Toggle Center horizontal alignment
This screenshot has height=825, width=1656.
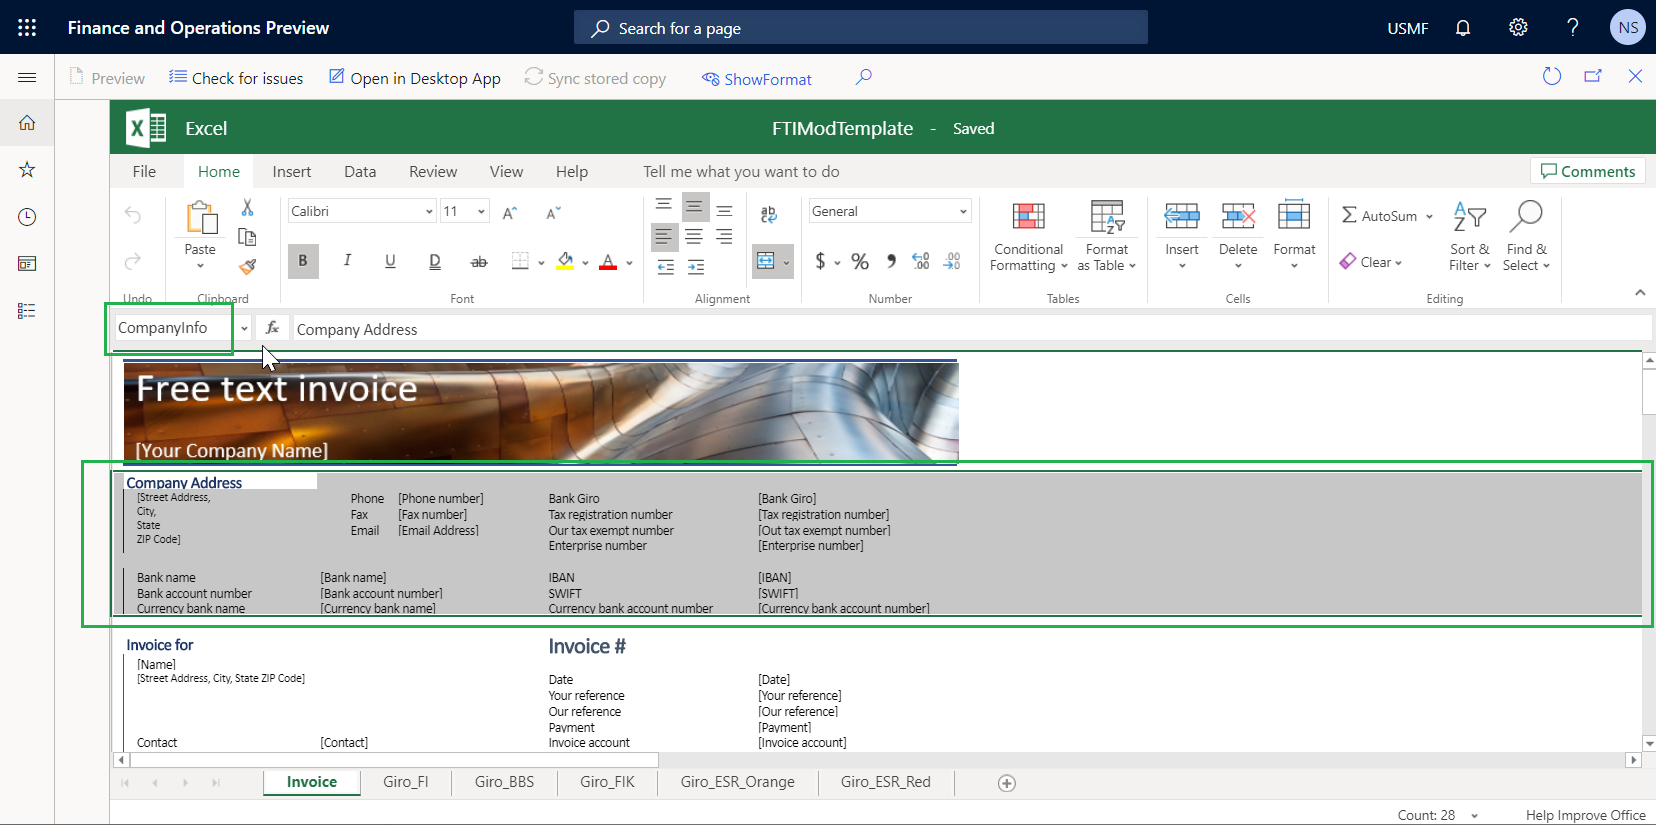[x=694, y=237]
